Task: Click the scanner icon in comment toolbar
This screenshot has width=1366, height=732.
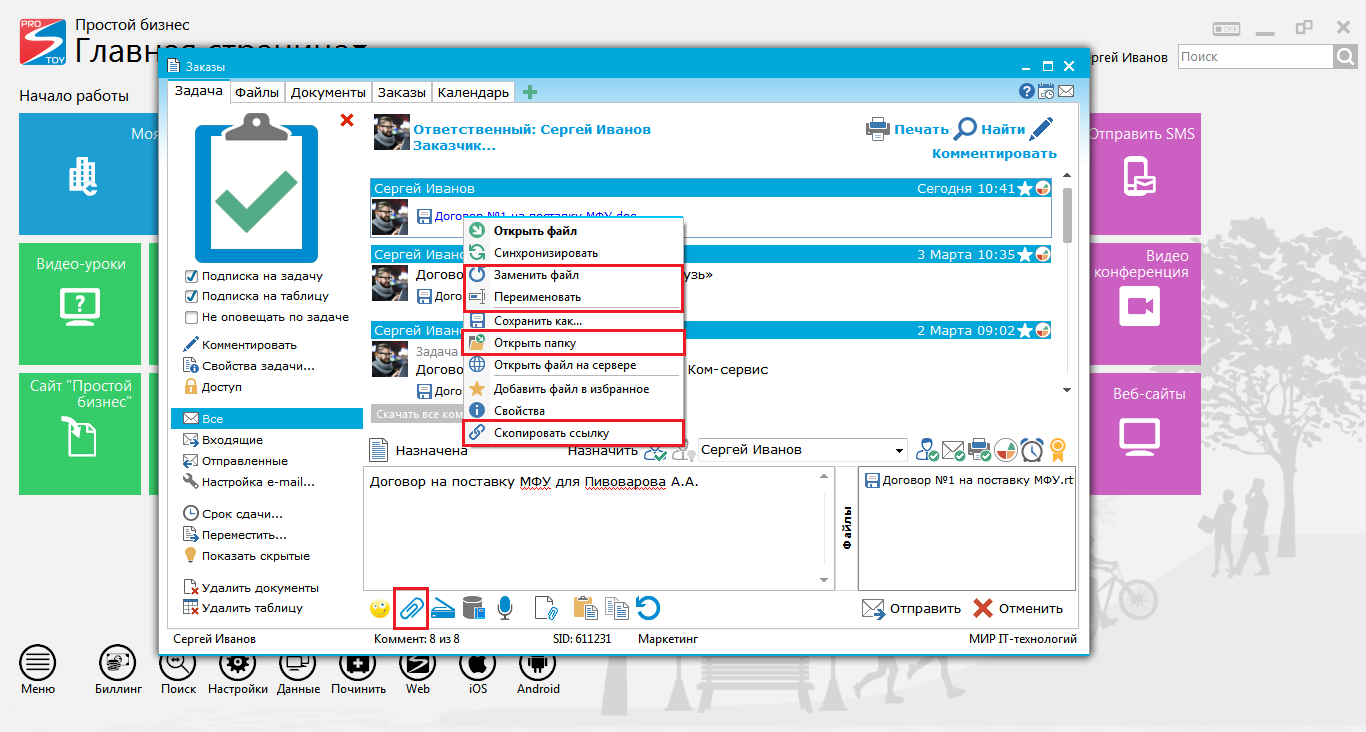Action: [x=443, y=608]
